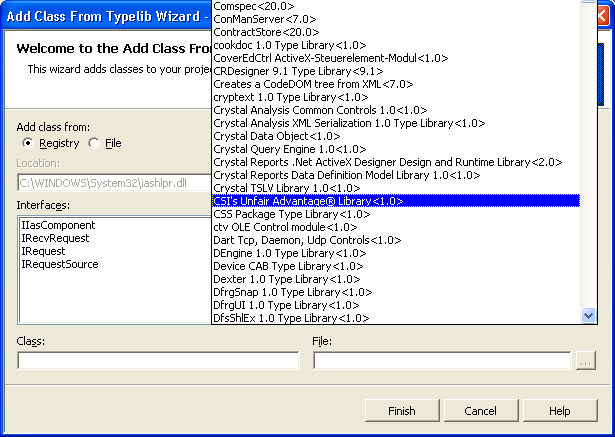Image resolution: width=615 pixels, height=437 pixels.
Task: Select cryptext 1.0 Type Library
Action: click(x=396, y=97)
